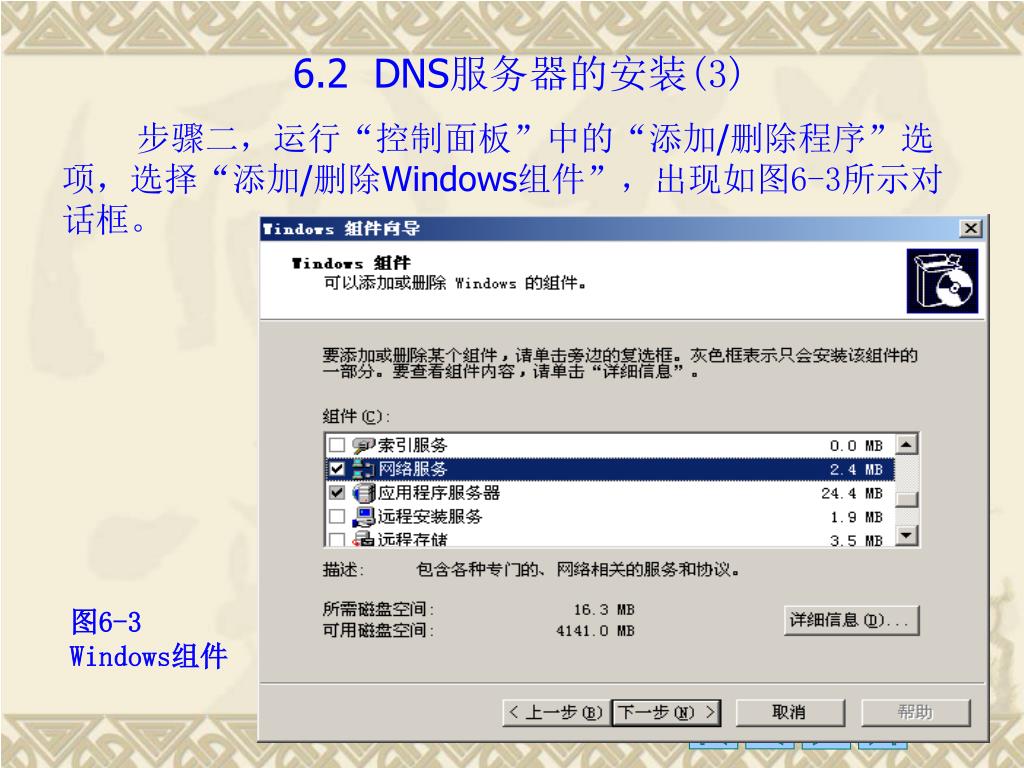Image resolution: width=1024 pixels, height=768 pixels.
Task: Click the 1.9 MB size value
Action: (856, 517)
